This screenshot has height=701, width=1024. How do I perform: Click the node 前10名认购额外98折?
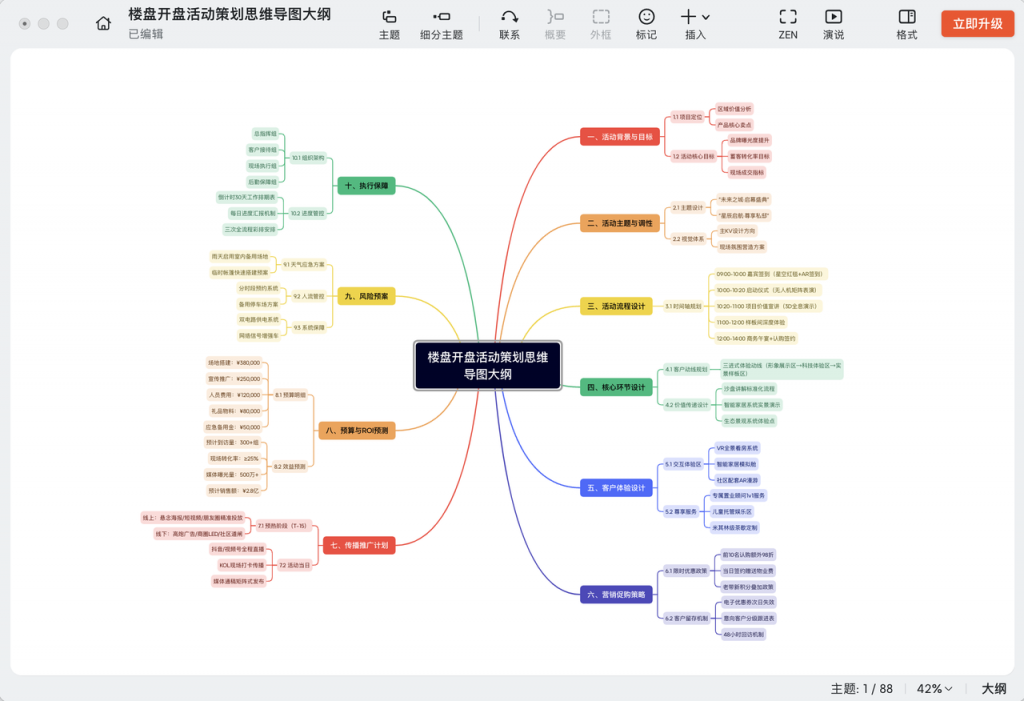click(748, 555)
